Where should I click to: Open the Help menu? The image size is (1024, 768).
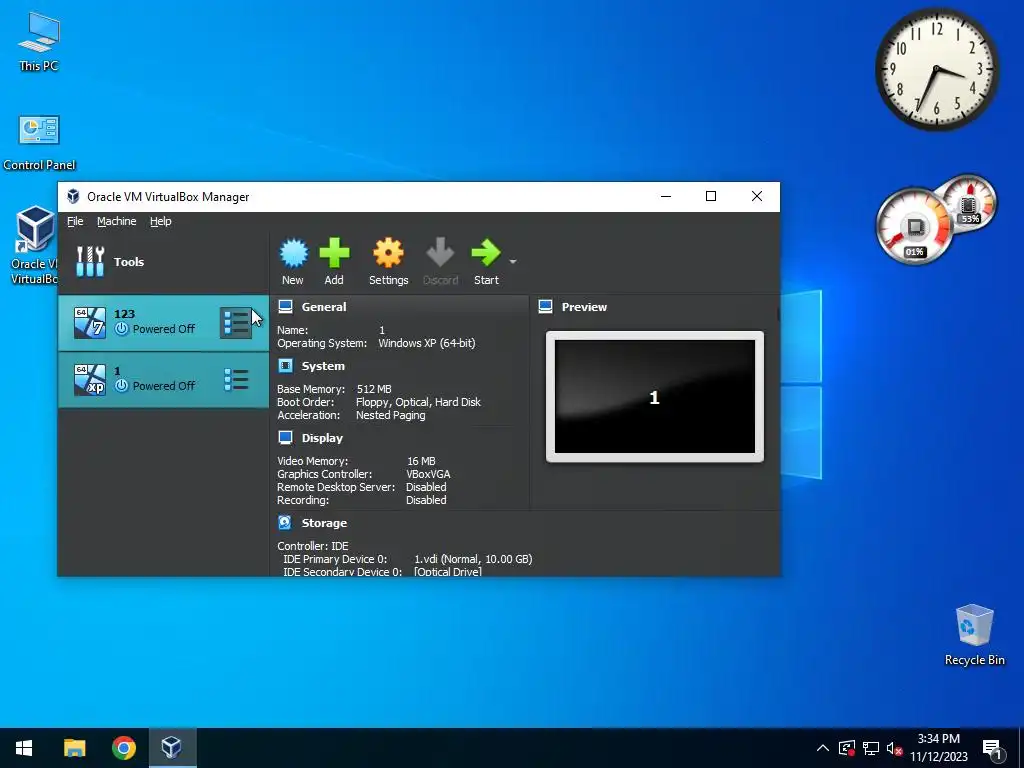click(x=161, y=221)
